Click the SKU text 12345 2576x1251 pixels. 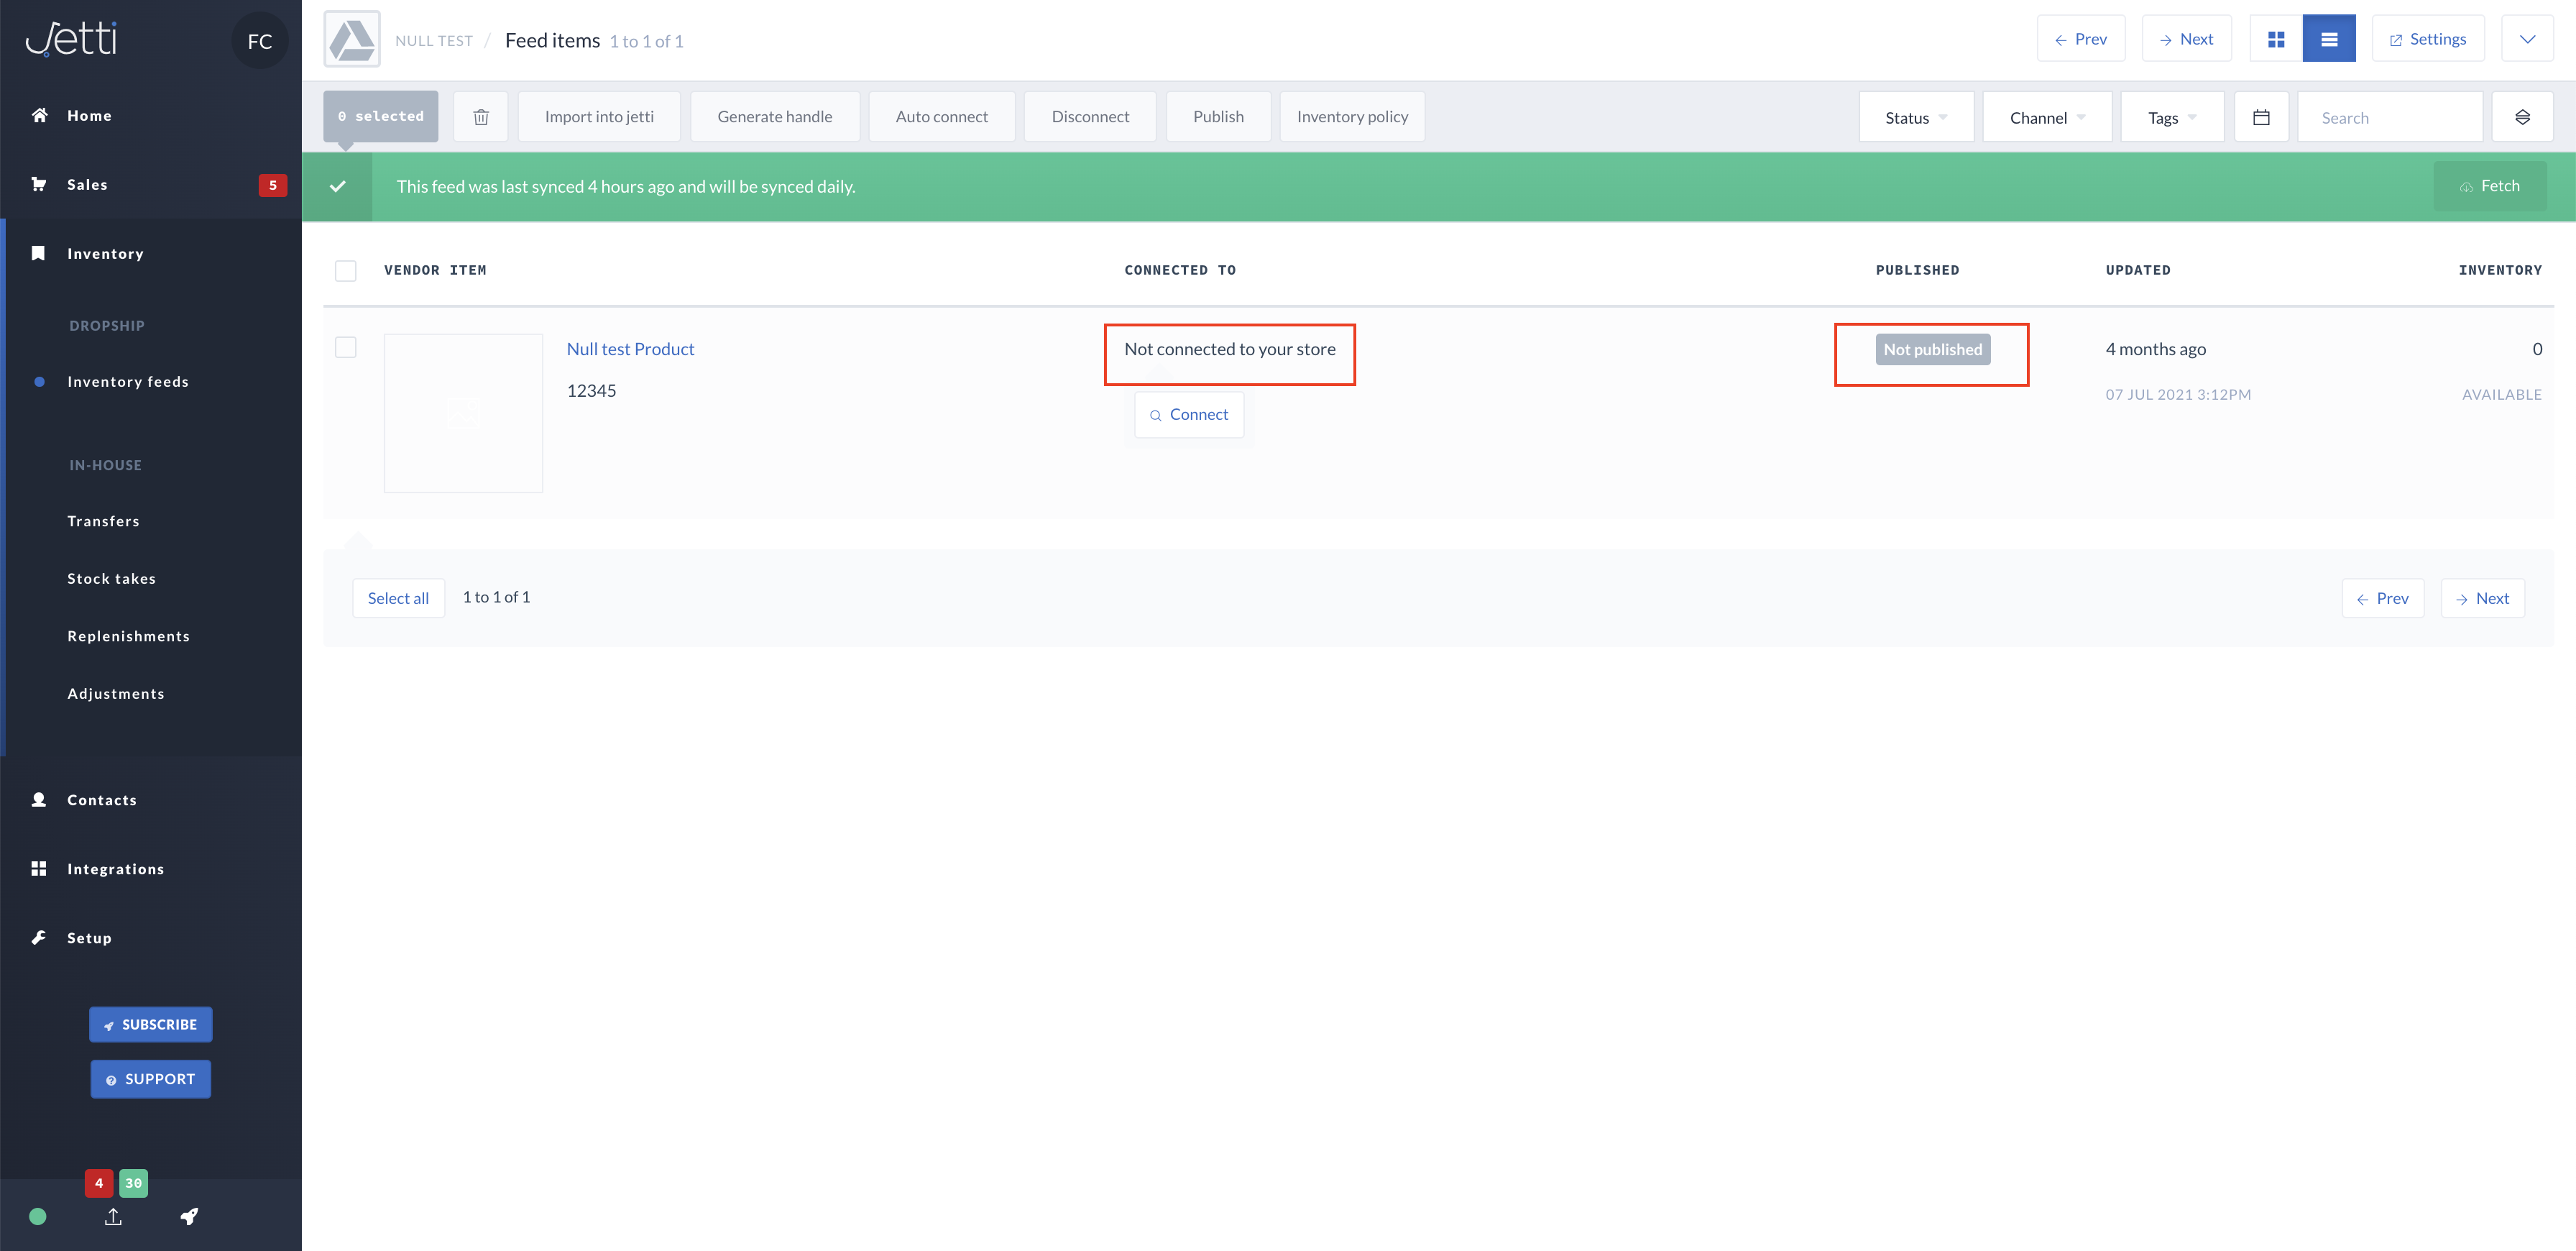pos(591,391)
